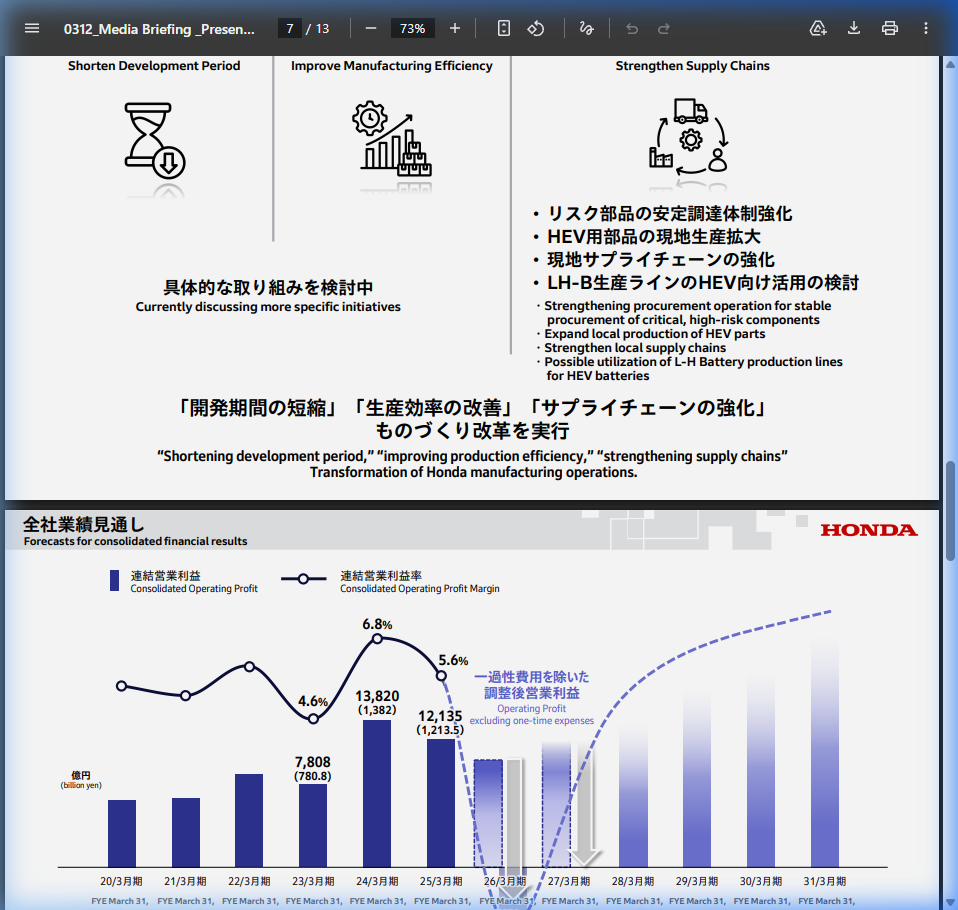Click the 7,808 profit value
Viewport: 958px width, 910px height.
(x=312, y=762)
